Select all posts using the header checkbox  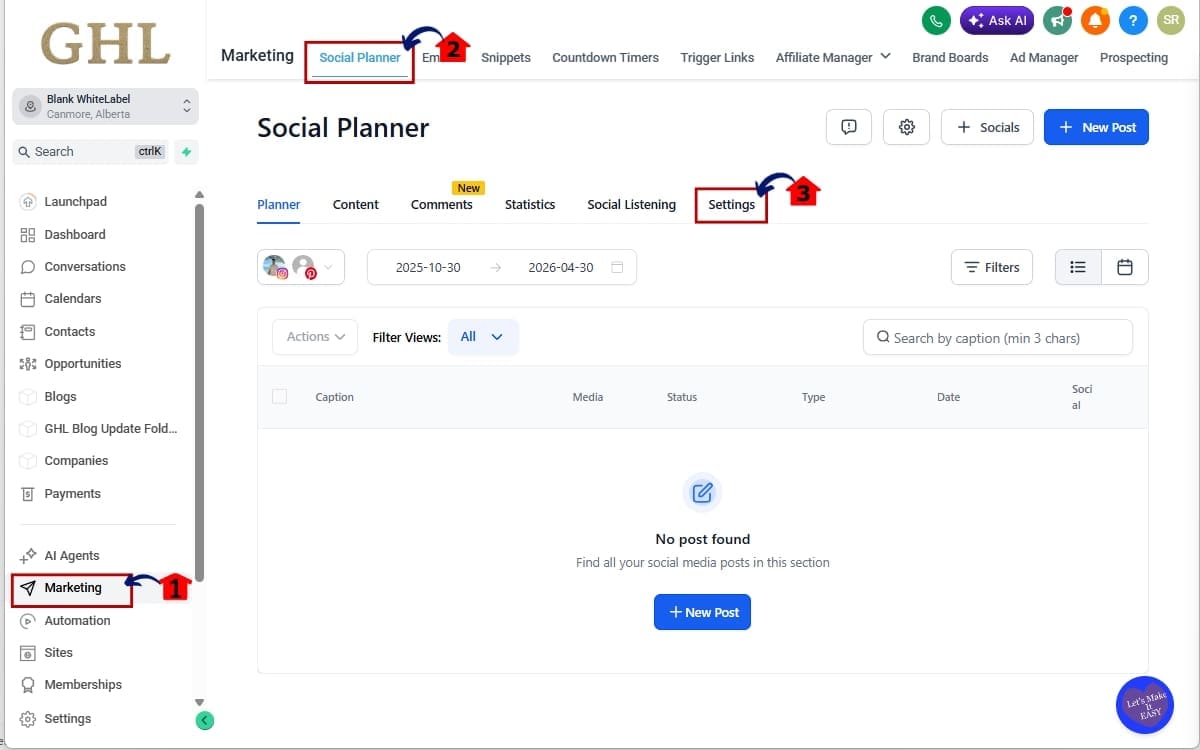click(x=280, y=396)
